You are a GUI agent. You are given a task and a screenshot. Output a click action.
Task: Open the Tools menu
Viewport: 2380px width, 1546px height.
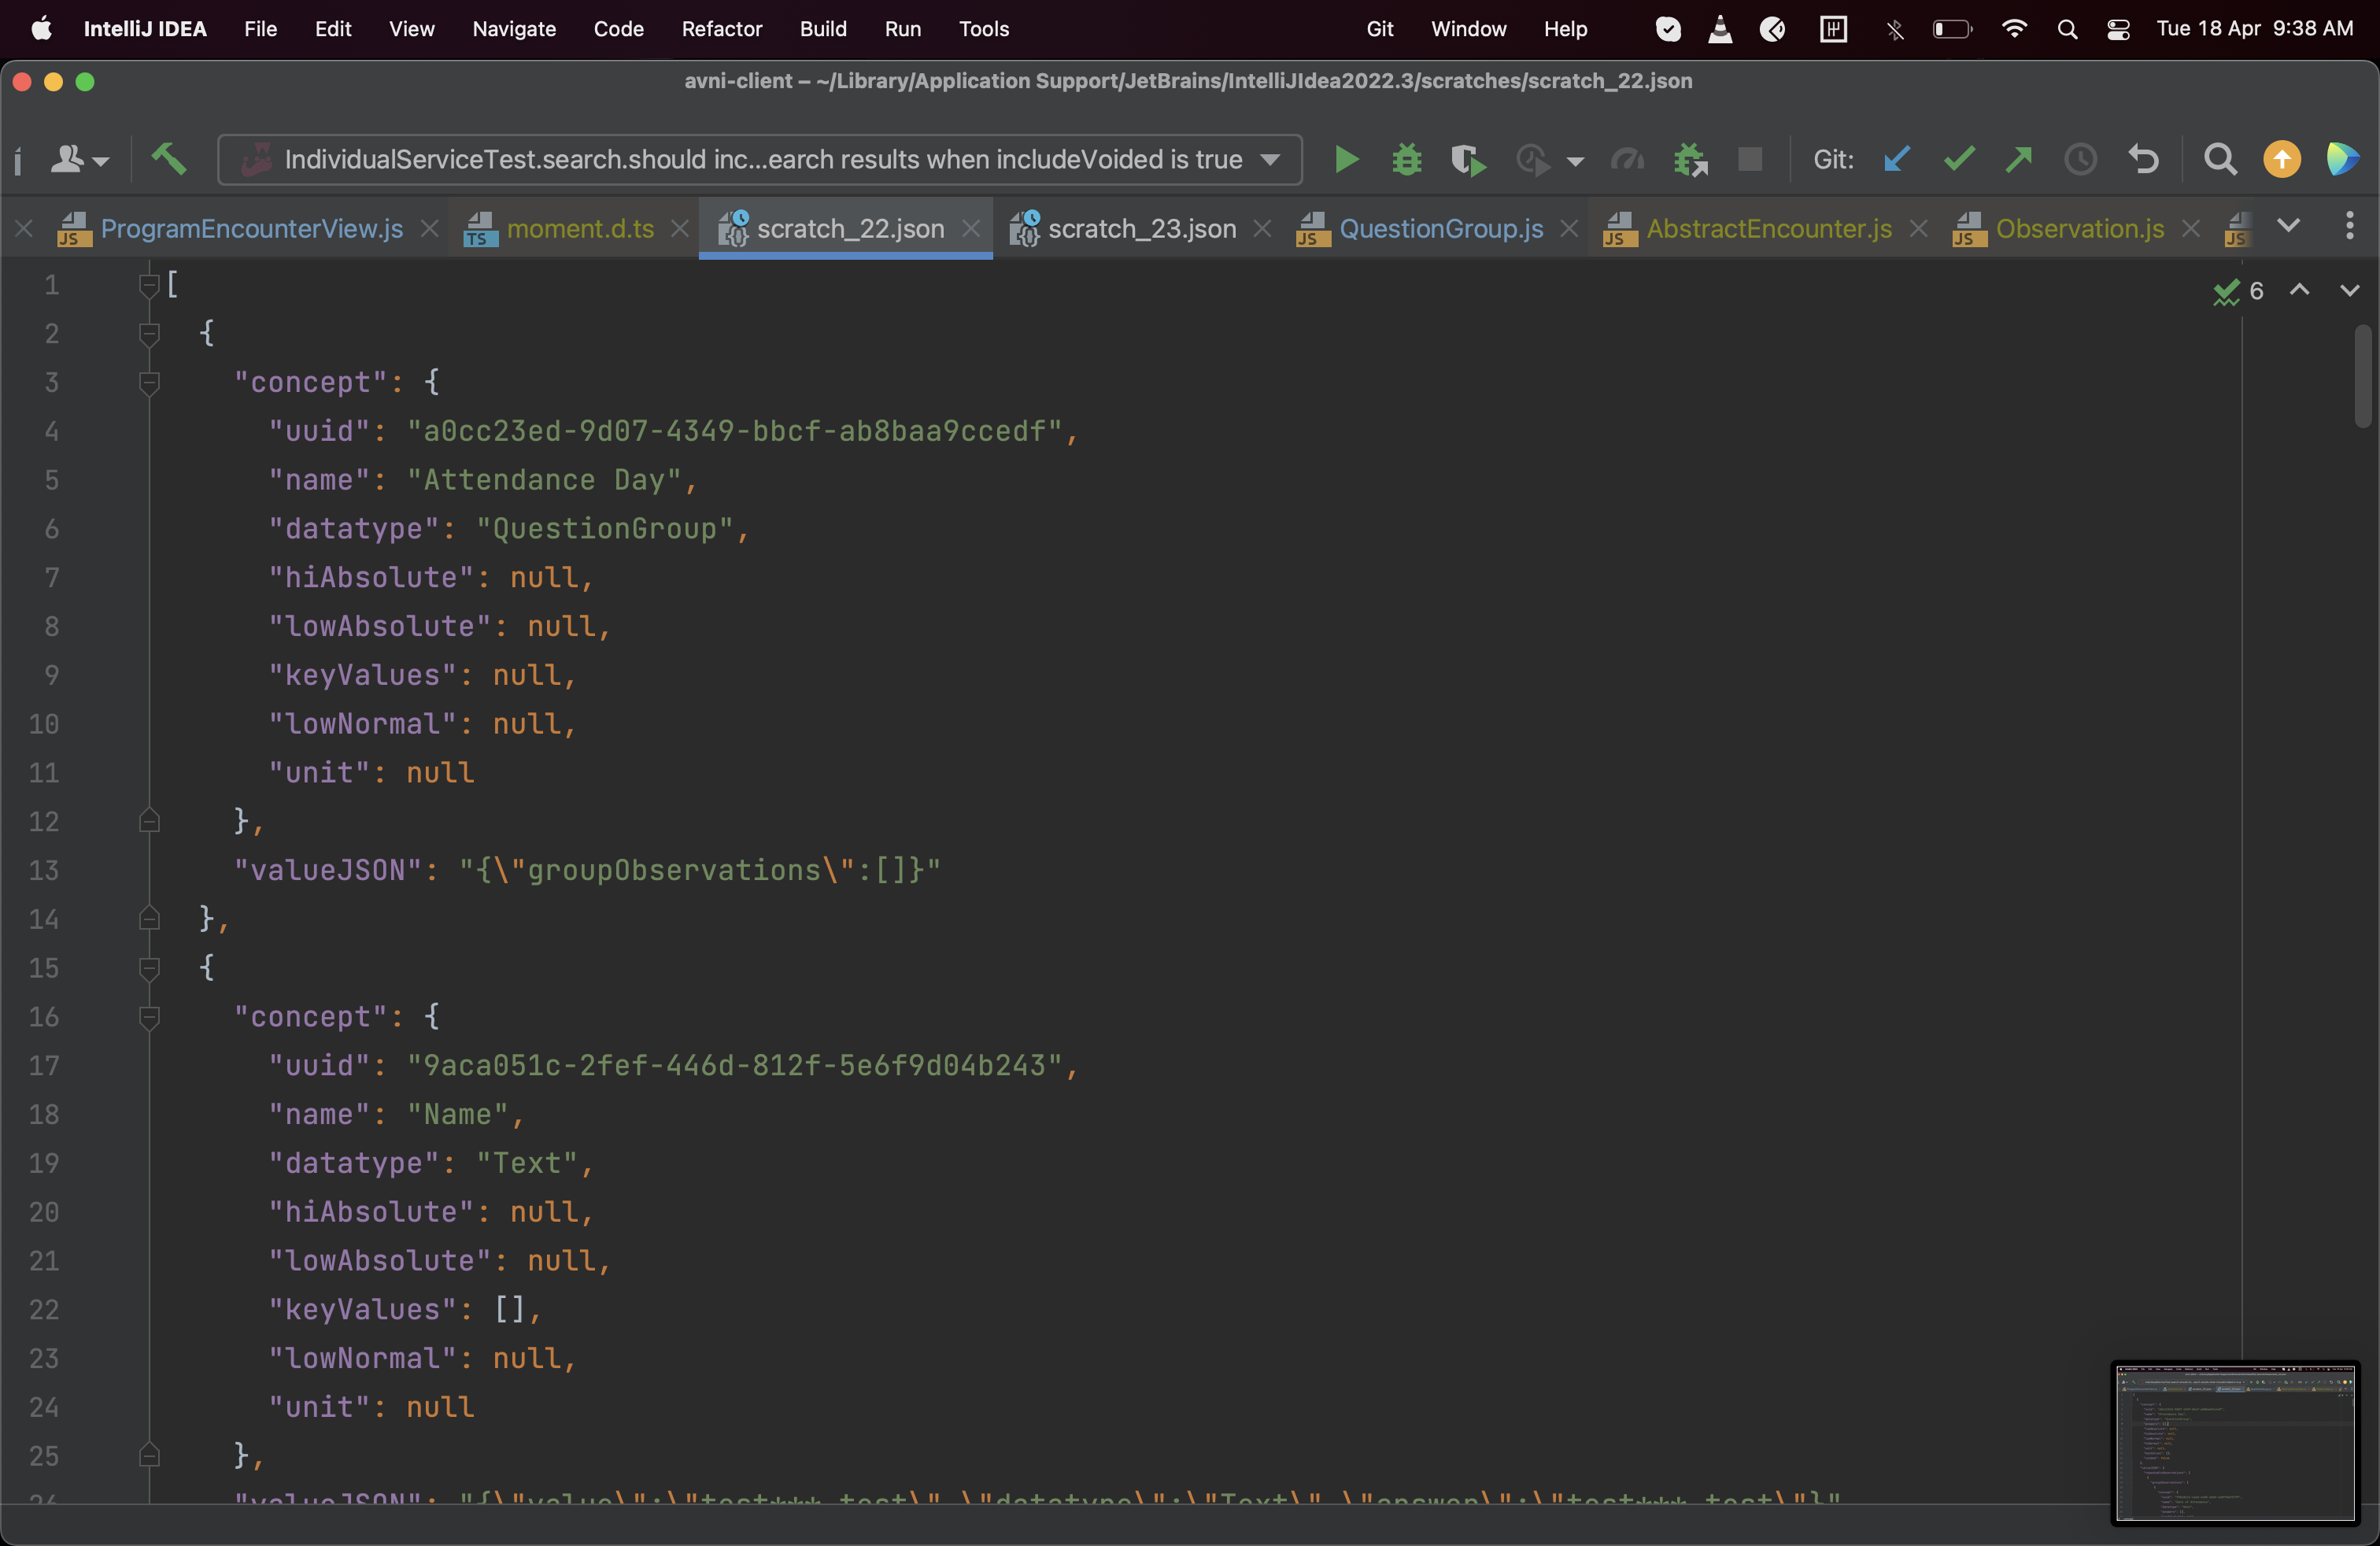pos(984,29)
